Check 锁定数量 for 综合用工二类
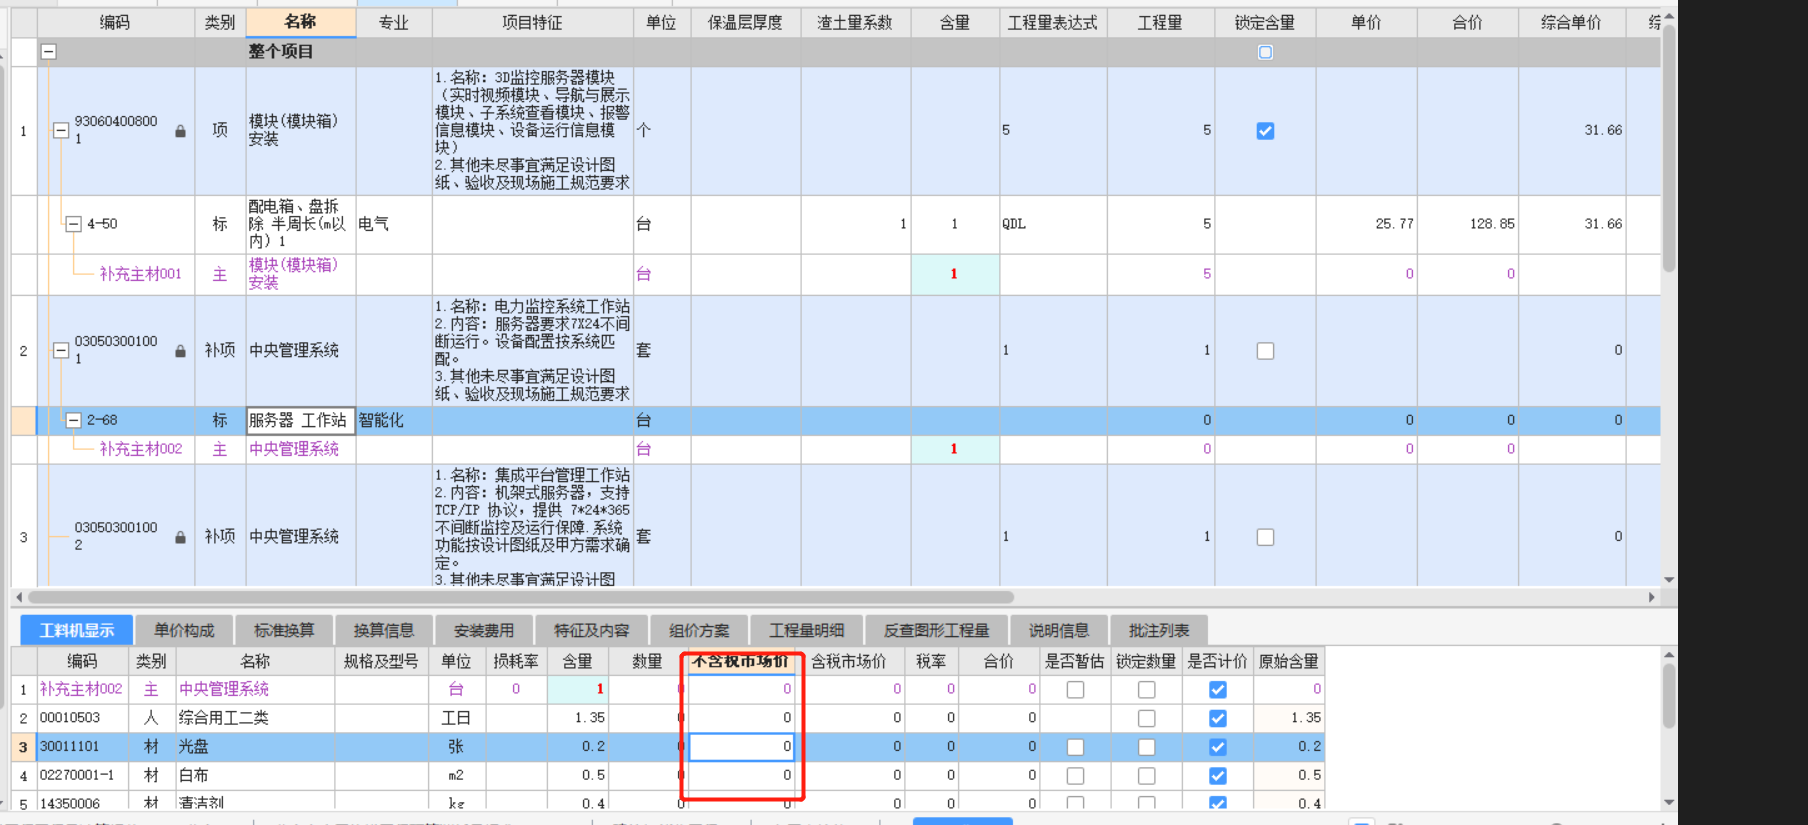The width and height of the screenshot is (1808, 825). [1146, 718]
